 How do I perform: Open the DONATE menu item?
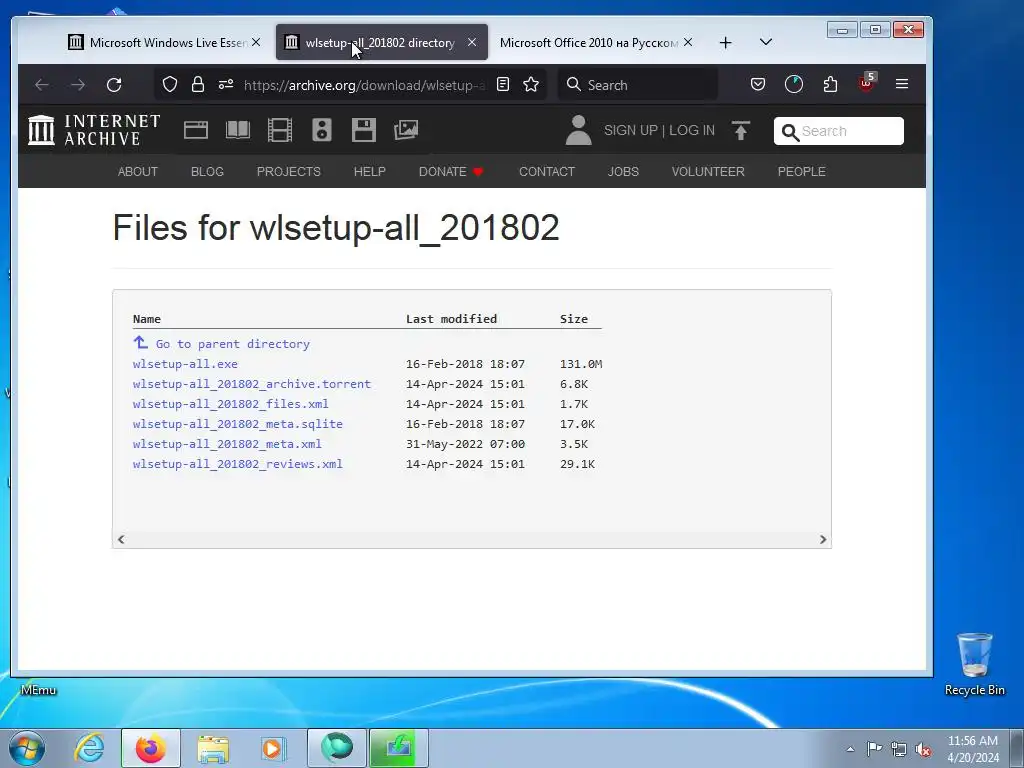(451, 171)
